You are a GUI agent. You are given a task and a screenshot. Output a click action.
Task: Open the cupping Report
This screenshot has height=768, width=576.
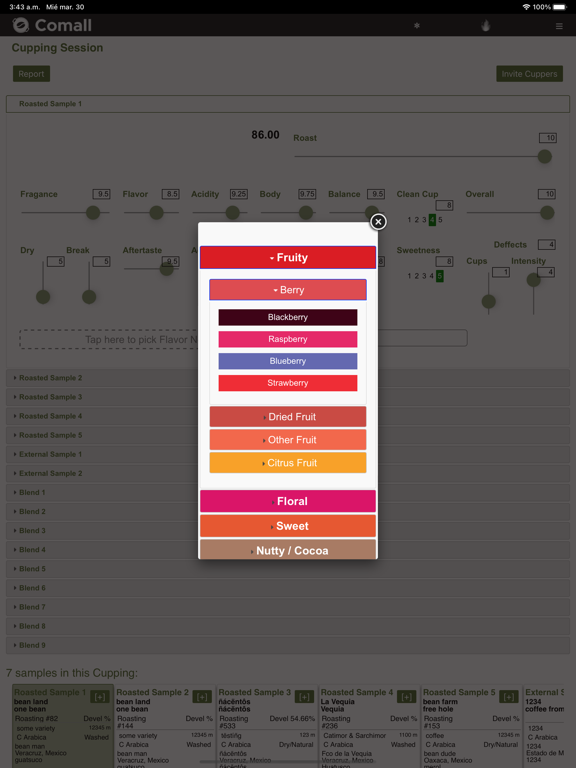point(31,74)
